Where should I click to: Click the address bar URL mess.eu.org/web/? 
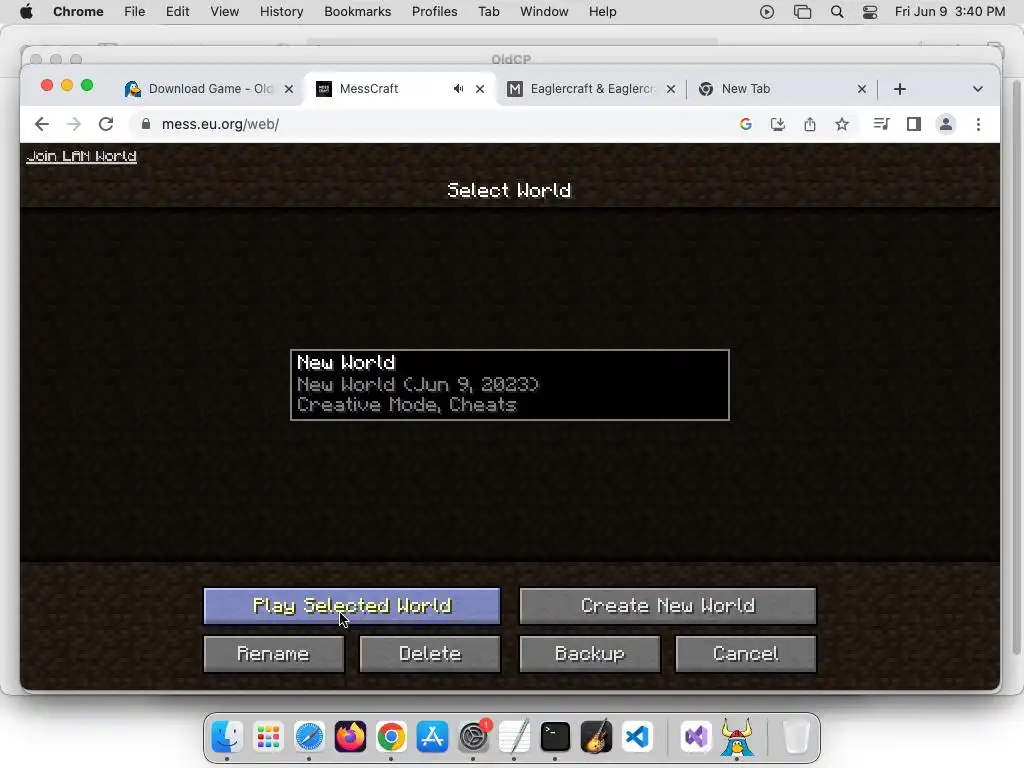[x=220, y=124]
